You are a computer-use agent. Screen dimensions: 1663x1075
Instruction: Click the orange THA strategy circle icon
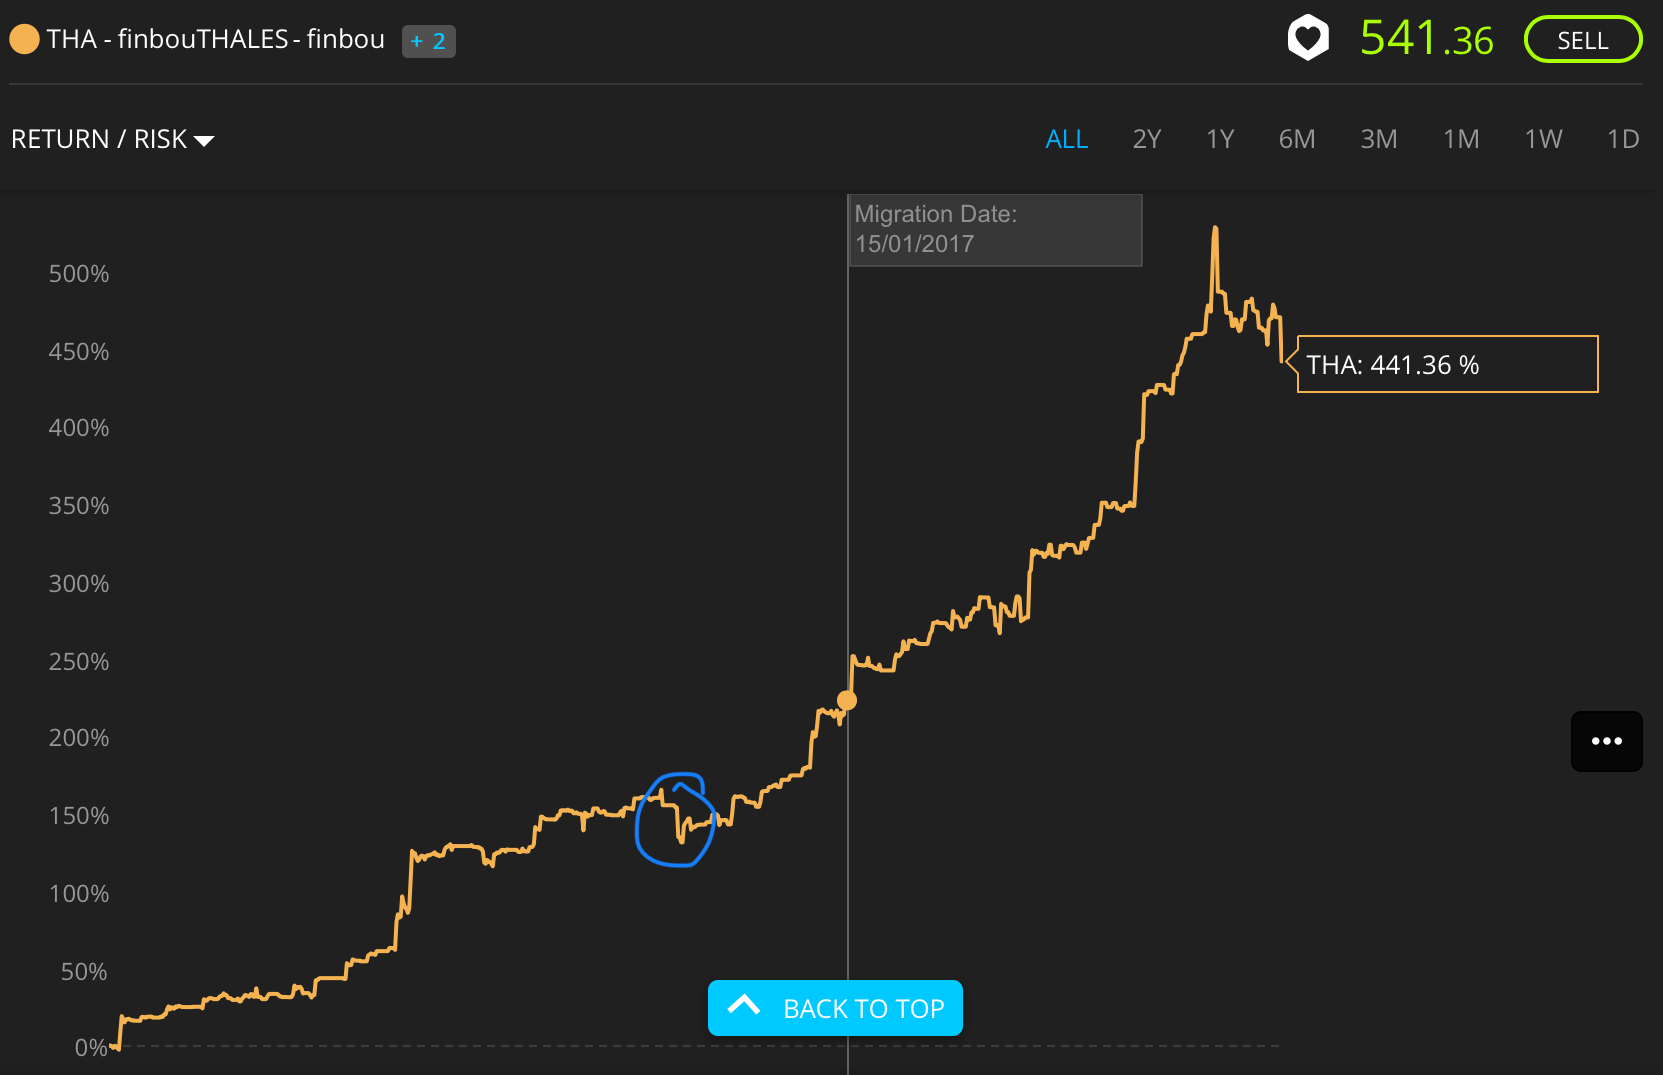tap(24, 40)
